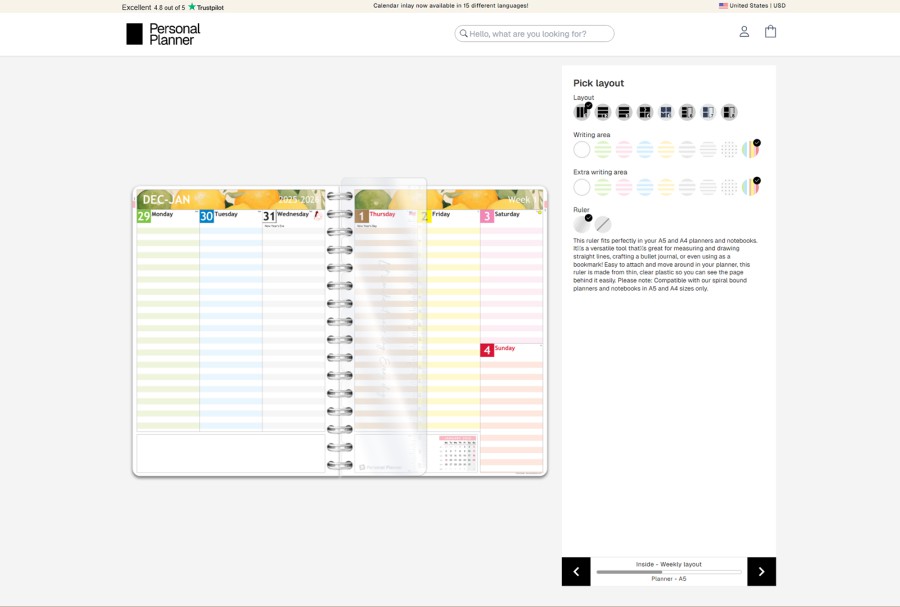Click the search input field
The height and width of the screenshot is (607, 900).
(540, 34)
